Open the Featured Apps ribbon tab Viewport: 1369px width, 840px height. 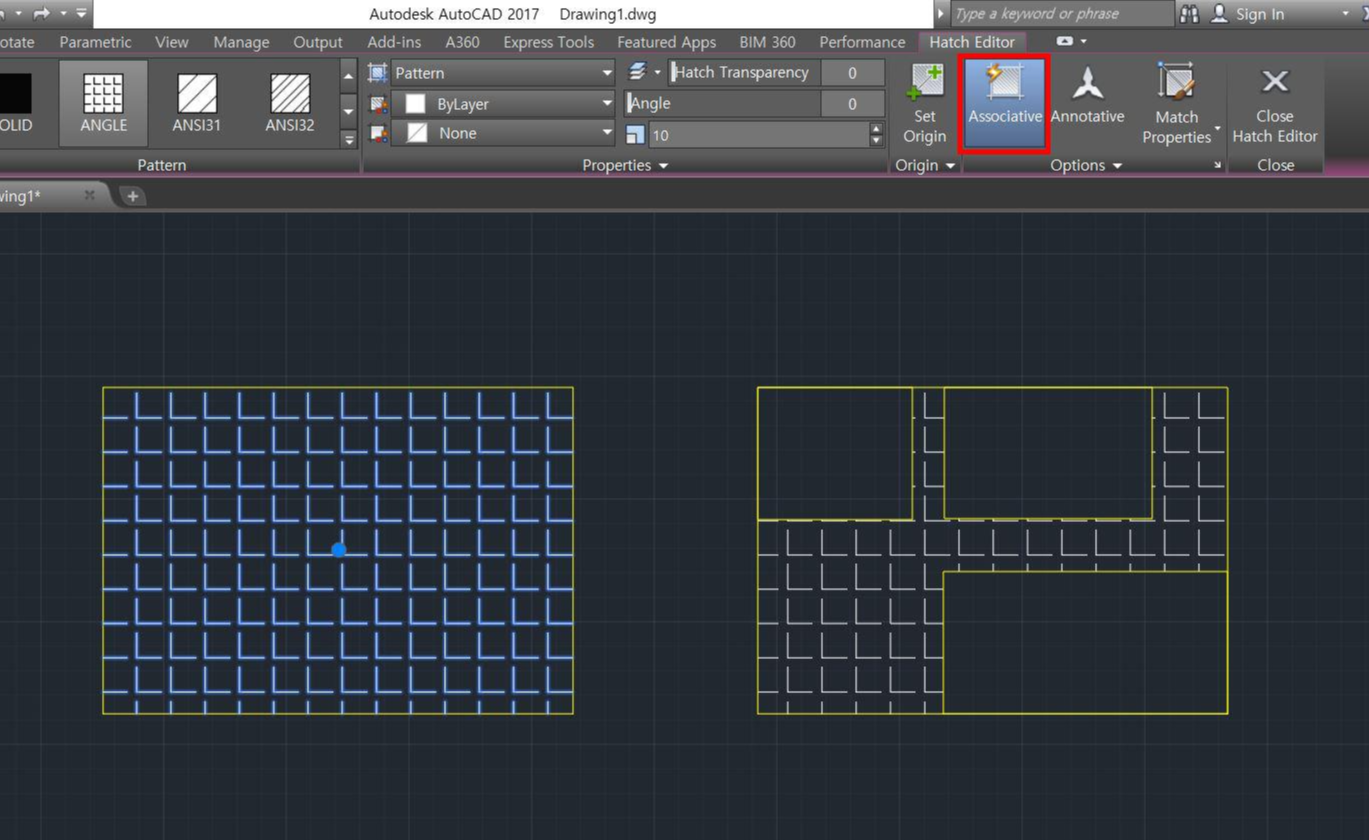pos(667,42)
